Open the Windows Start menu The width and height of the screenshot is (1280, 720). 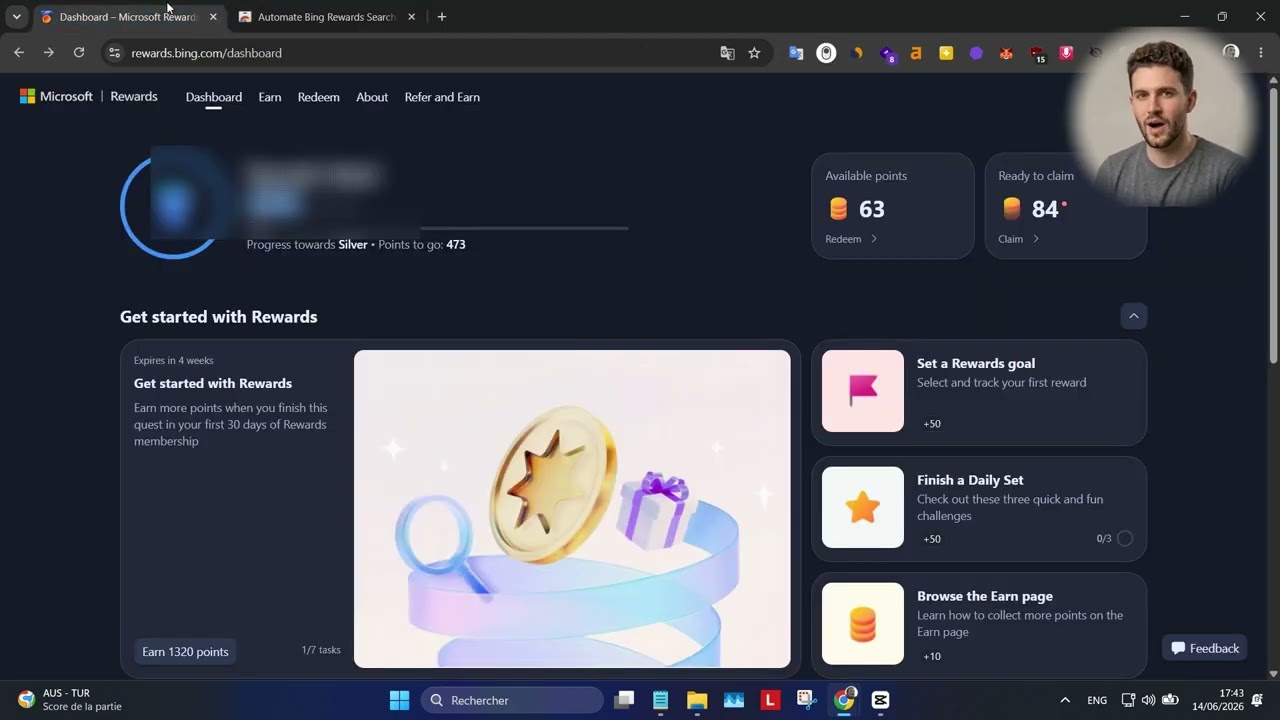coord(399,700)
